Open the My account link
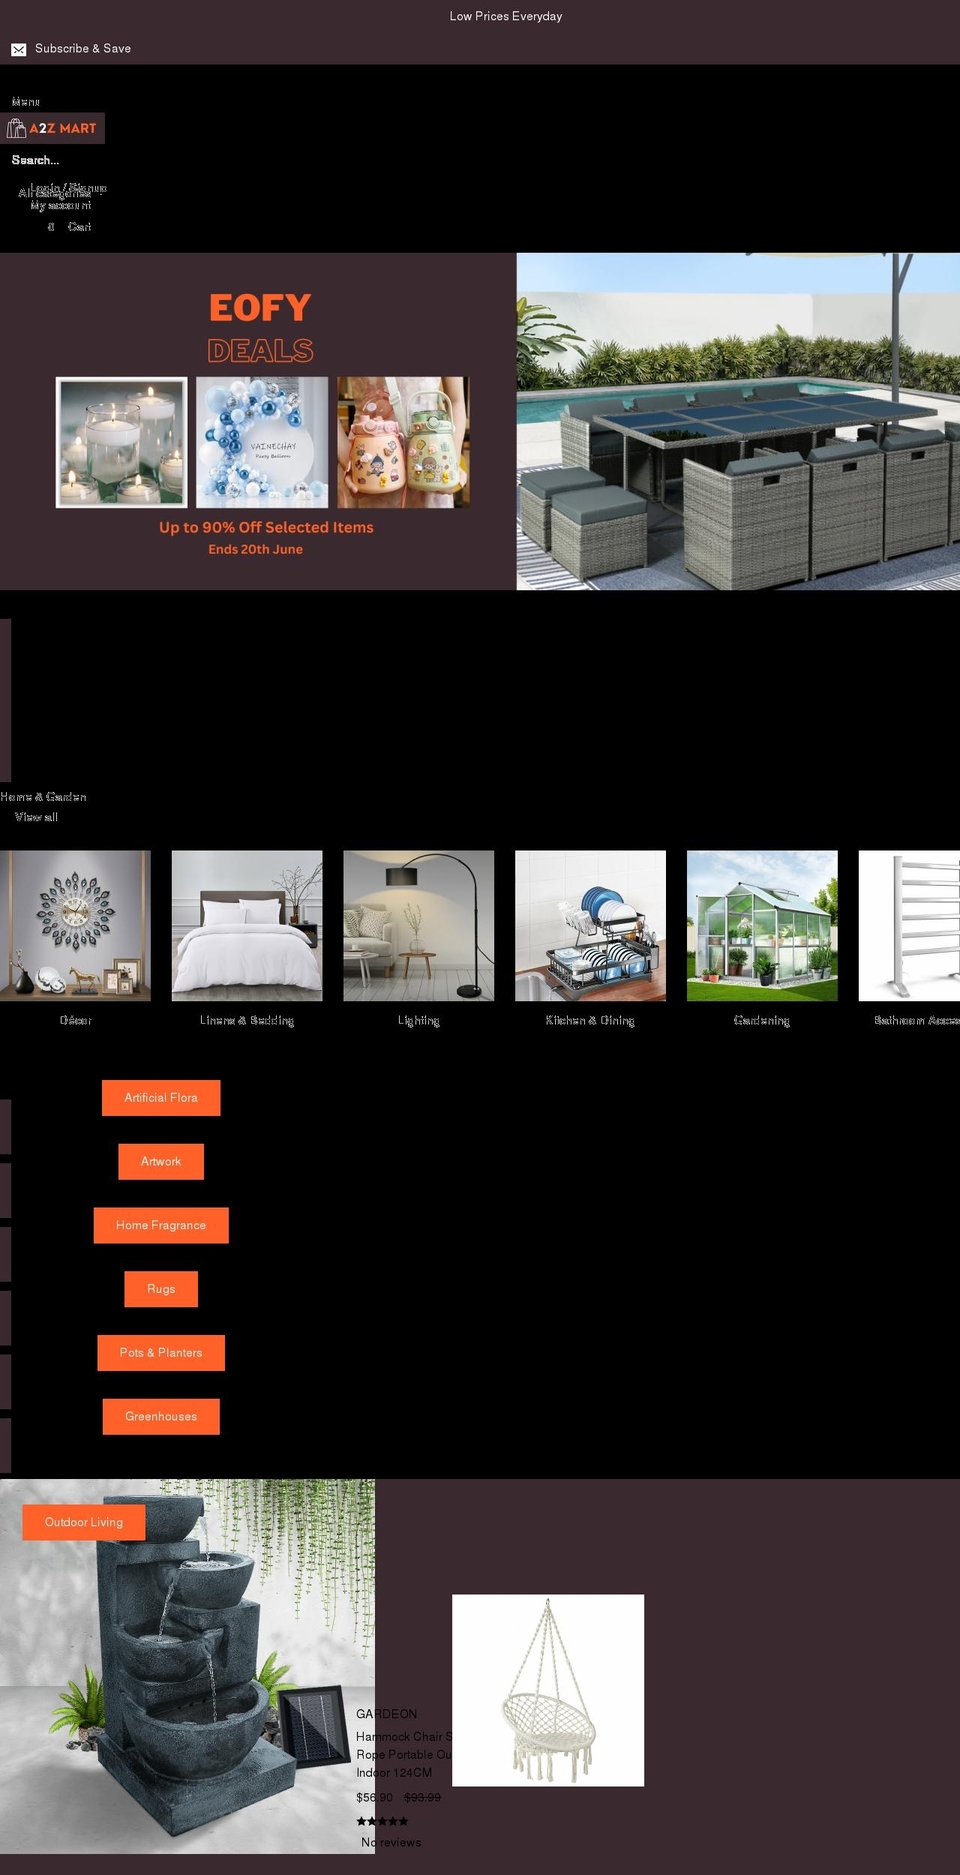The image size is (960, 1875). click(61, 205)
